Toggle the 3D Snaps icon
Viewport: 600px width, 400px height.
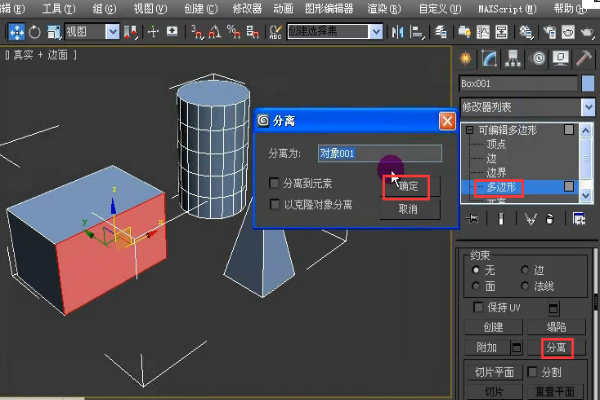pos(197,32)
